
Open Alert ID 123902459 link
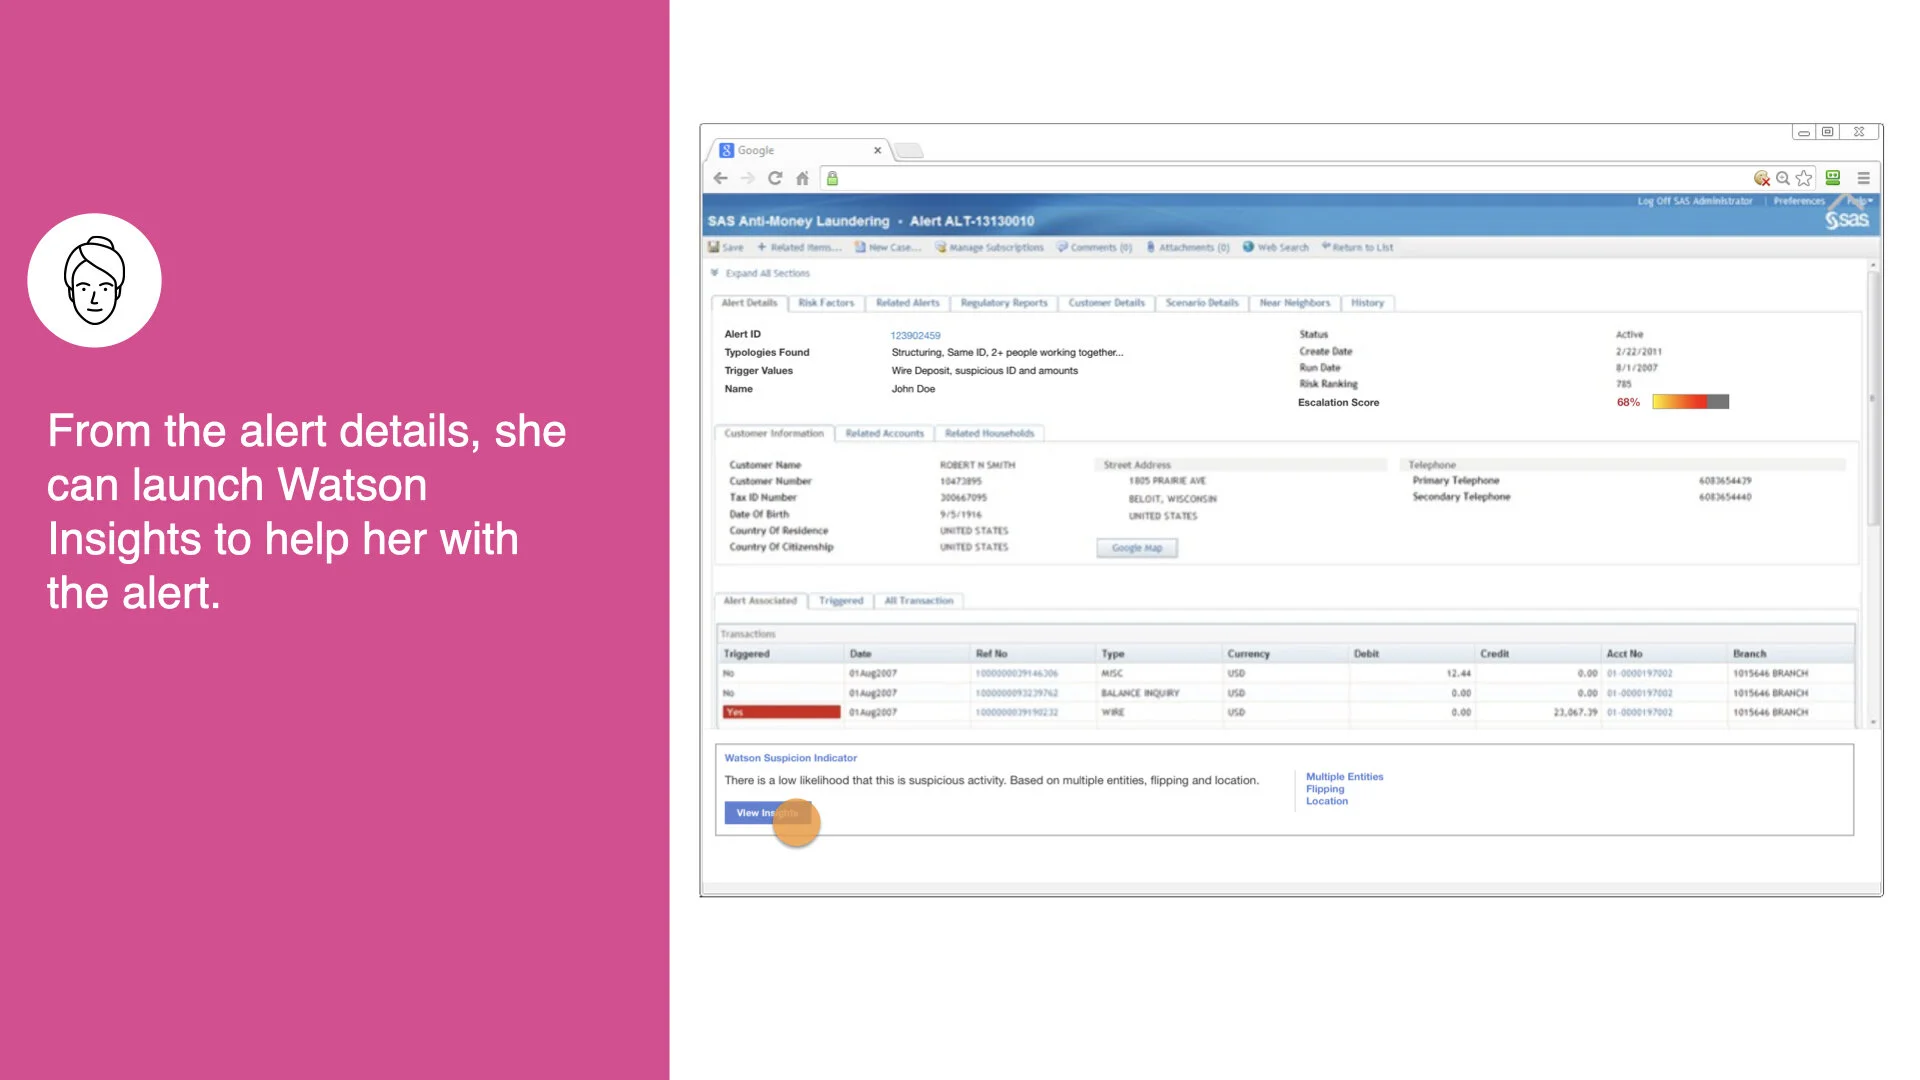915,336
